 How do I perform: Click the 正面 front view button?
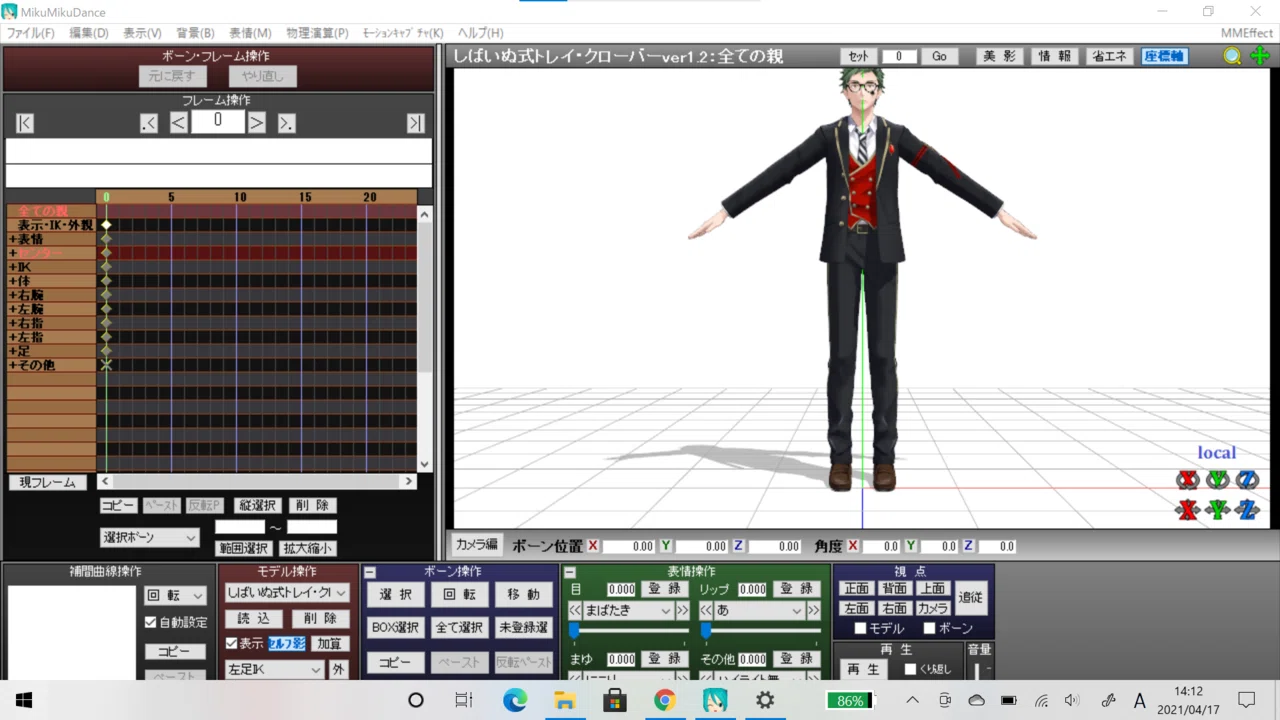pos(857,588)
